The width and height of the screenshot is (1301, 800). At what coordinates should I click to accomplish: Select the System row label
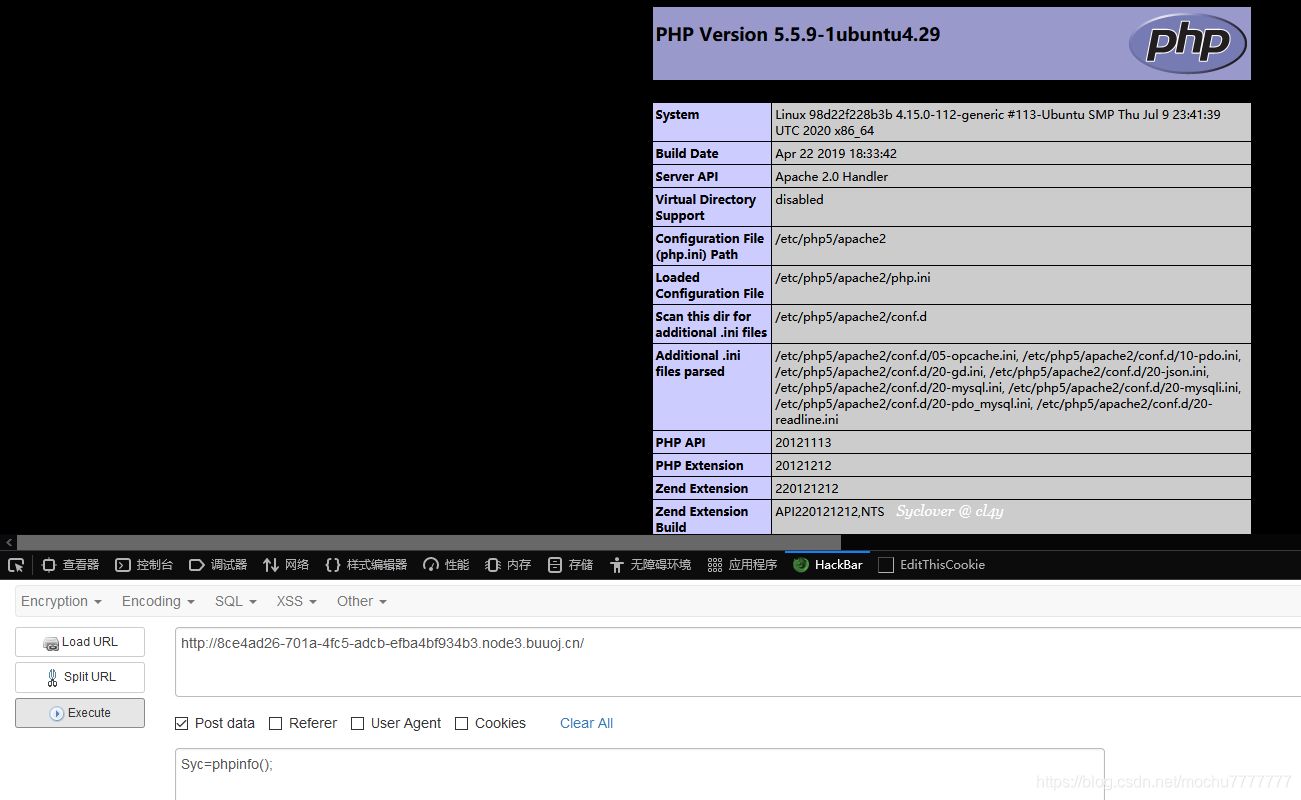click(677, 115)
